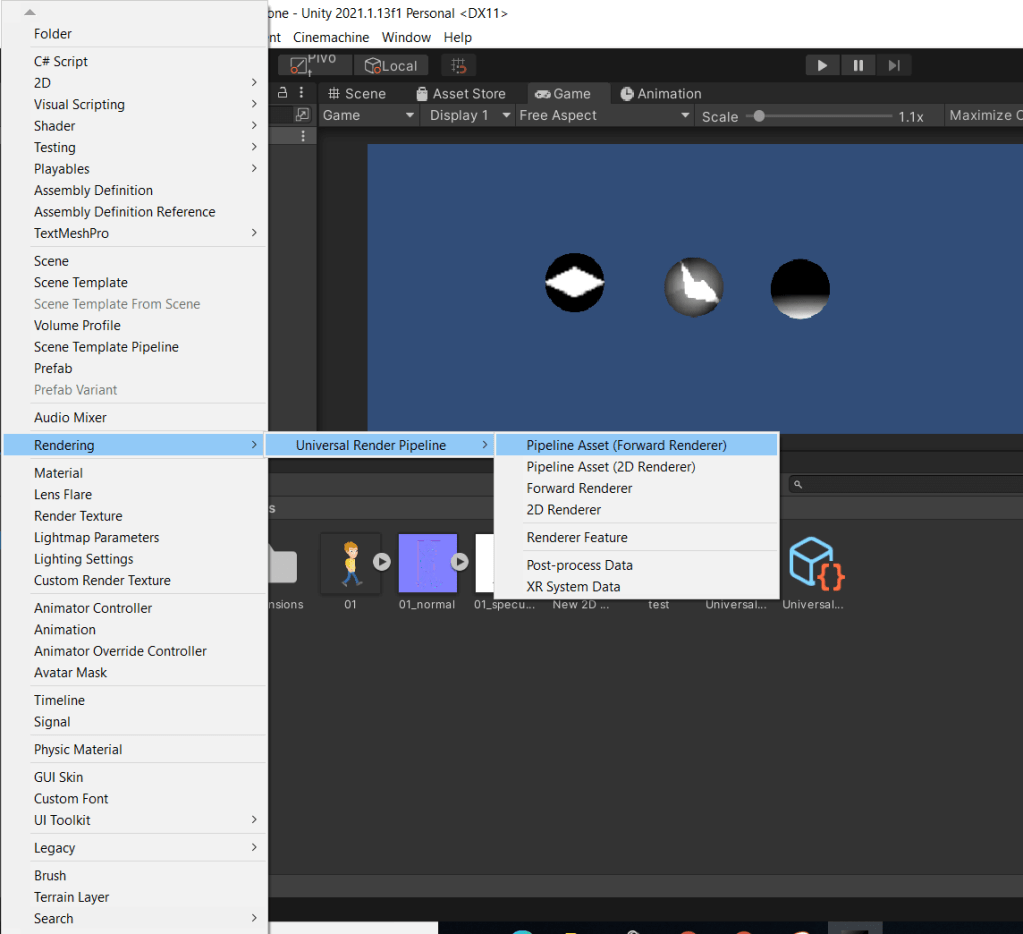The height and width of the screenshot is (934, 1023).
Task: Click the Step frame button
Action: pos(894,65)
